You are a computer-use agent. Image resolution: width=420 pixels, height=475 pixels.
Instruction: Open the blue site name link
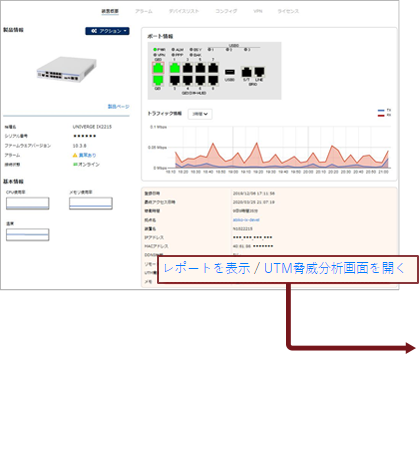[x=246, y=220]
